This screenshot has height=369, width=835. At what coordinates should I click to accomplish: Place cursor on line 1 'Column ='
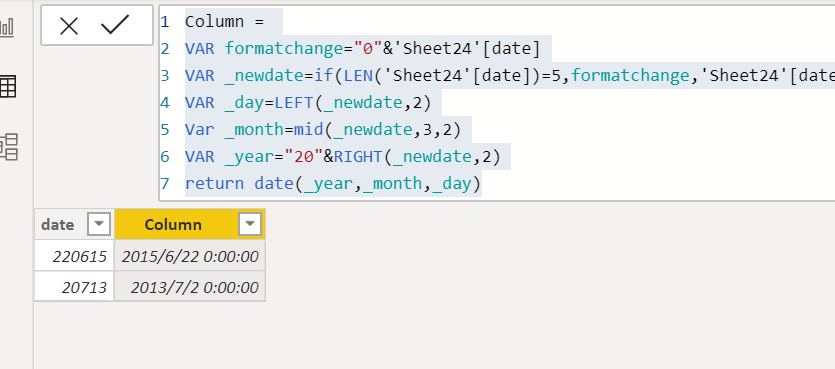point(224,22)
